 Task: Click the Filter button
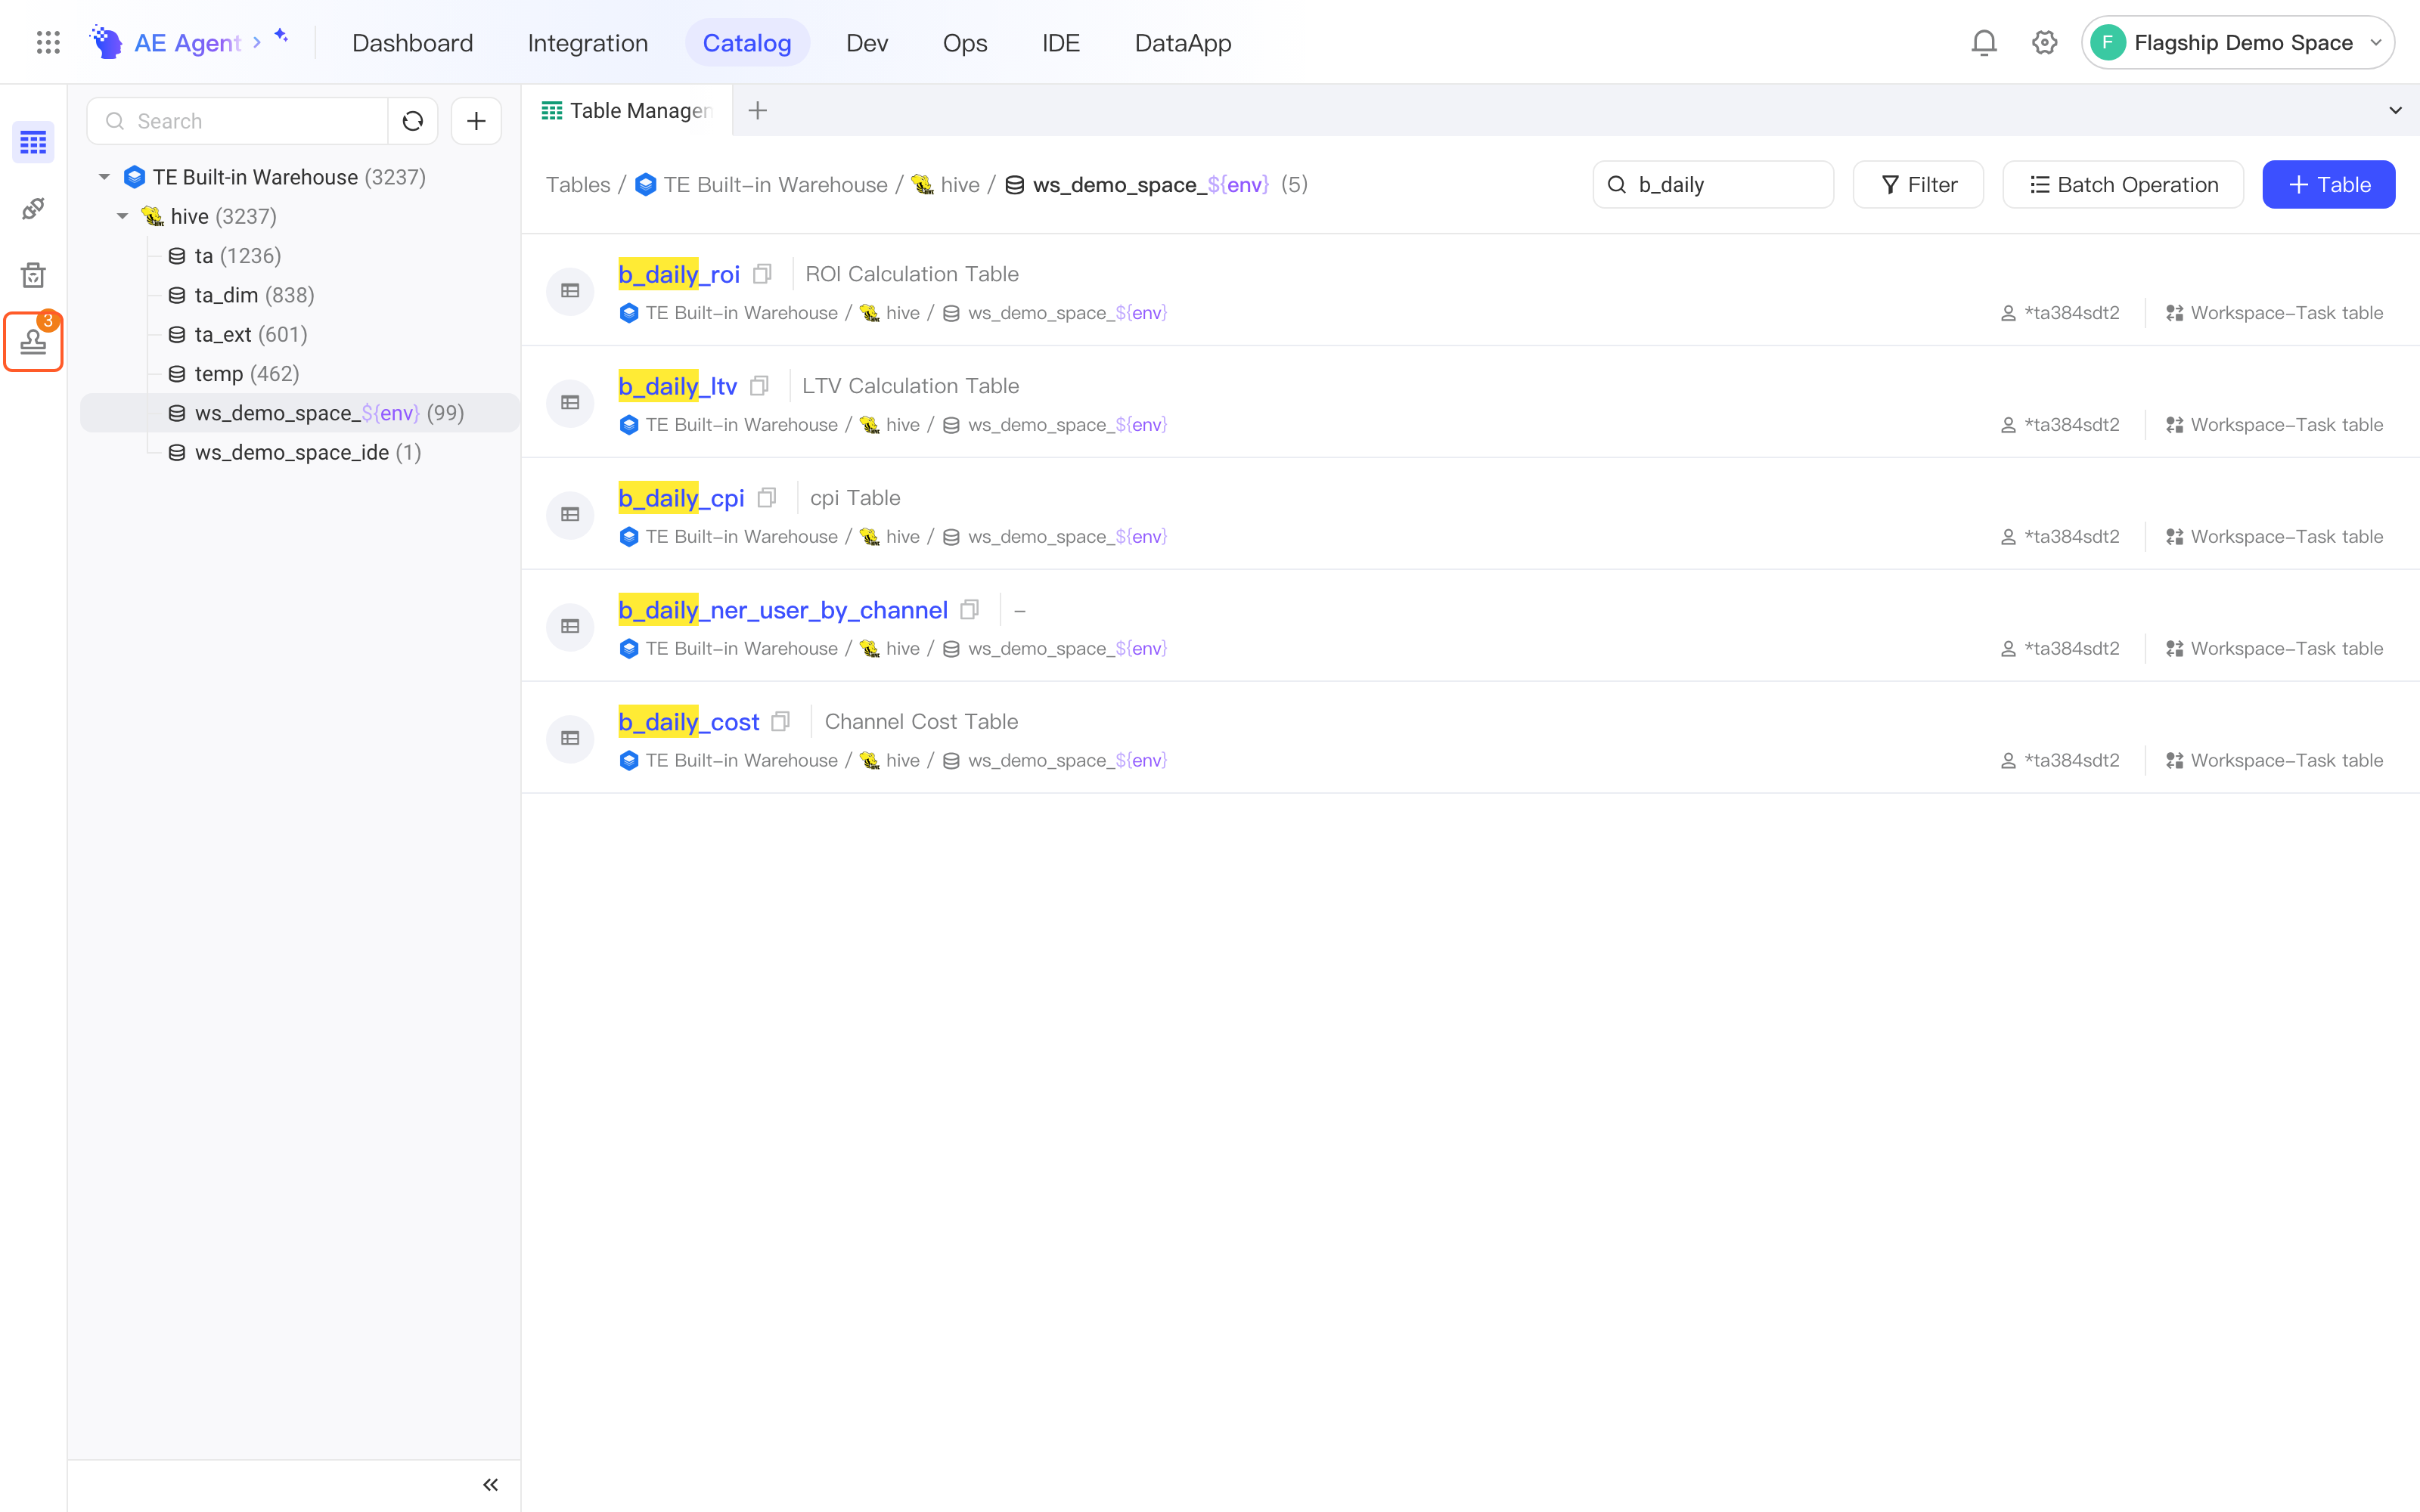pos(1918,185)
